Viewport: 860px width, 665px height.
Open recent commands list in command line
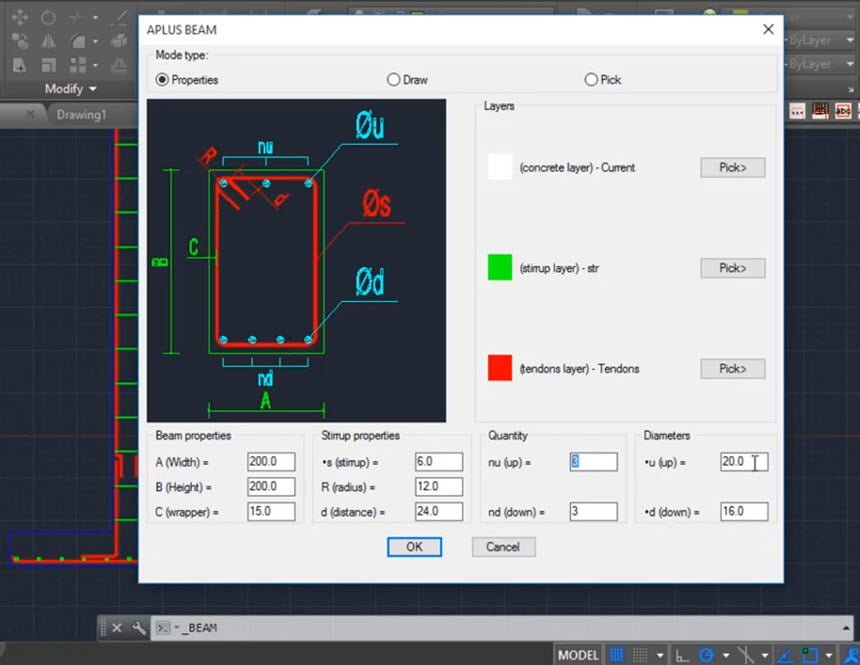167,627
